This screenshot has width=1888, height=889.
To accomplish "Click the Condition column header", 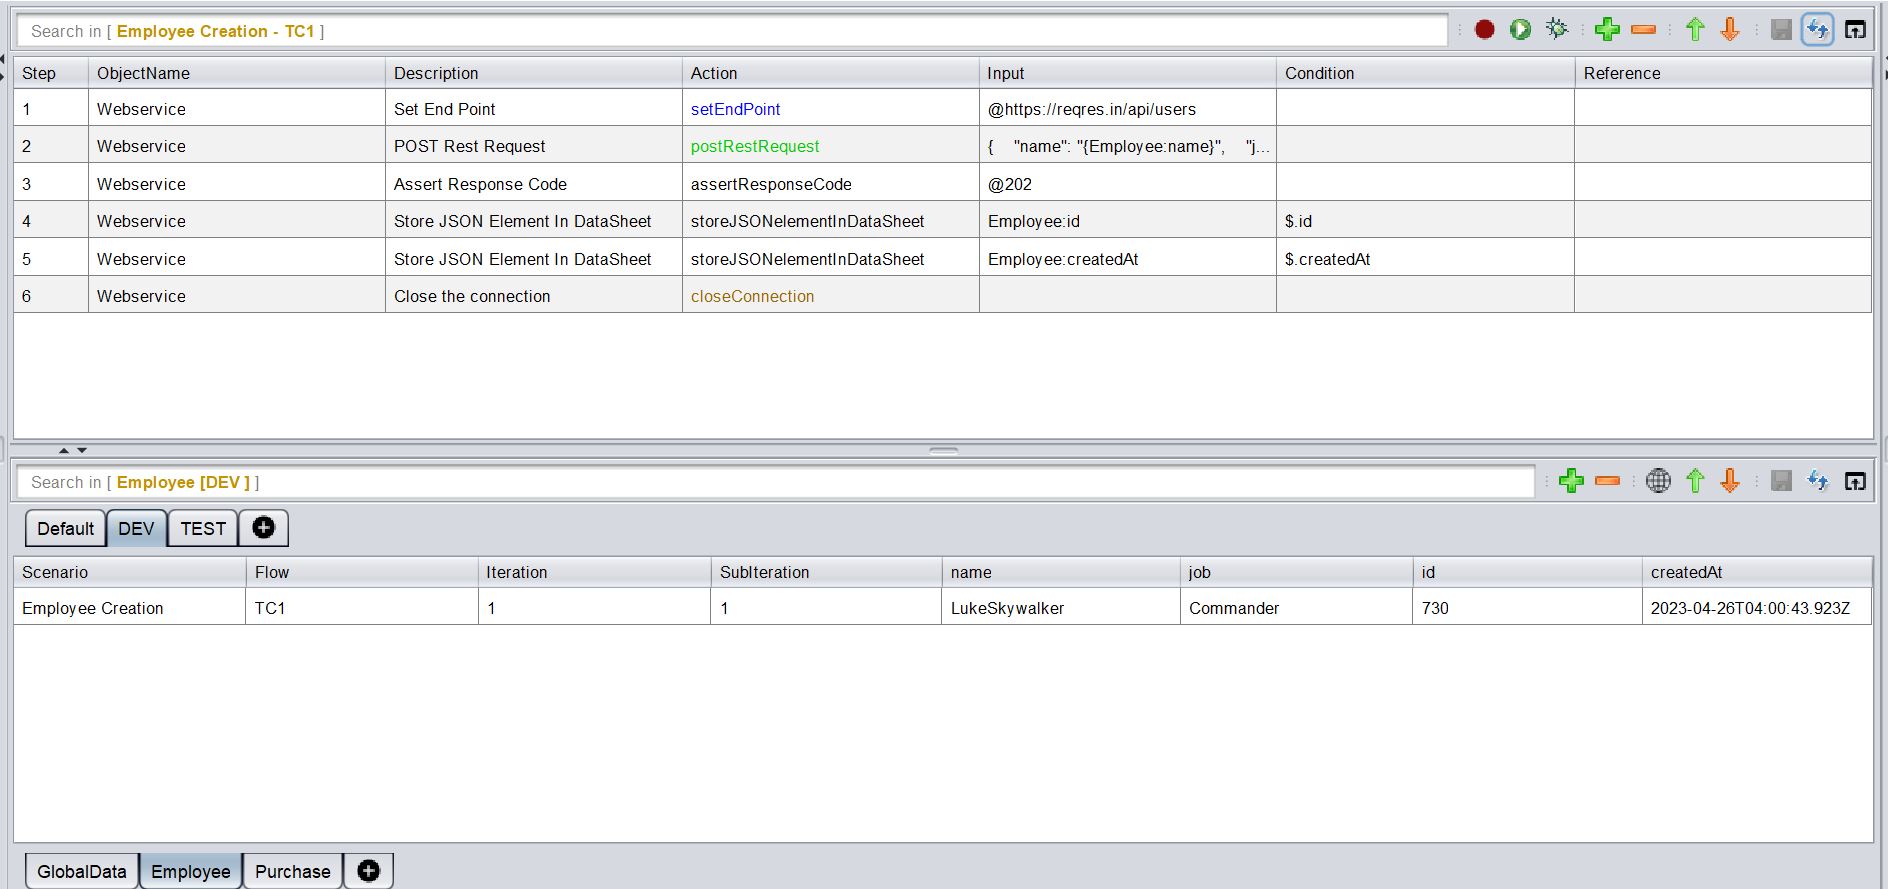I will pyautogui.click(x=1425, y=73).
